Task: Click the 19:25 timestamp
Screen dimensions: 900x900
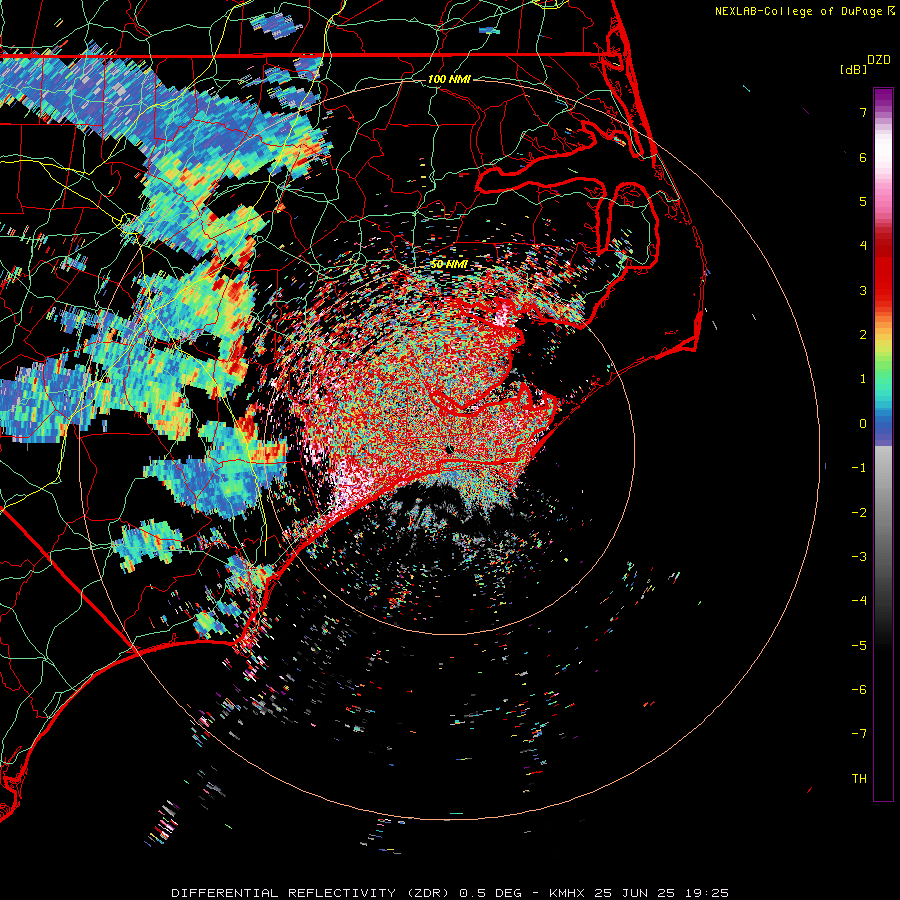Action: (709, 893)
